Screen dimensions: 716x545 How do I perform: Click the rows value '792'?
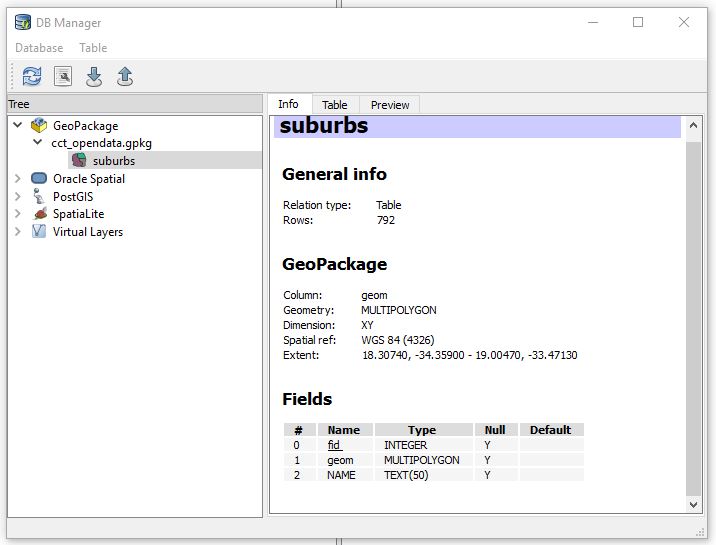[x=386, y=220]
